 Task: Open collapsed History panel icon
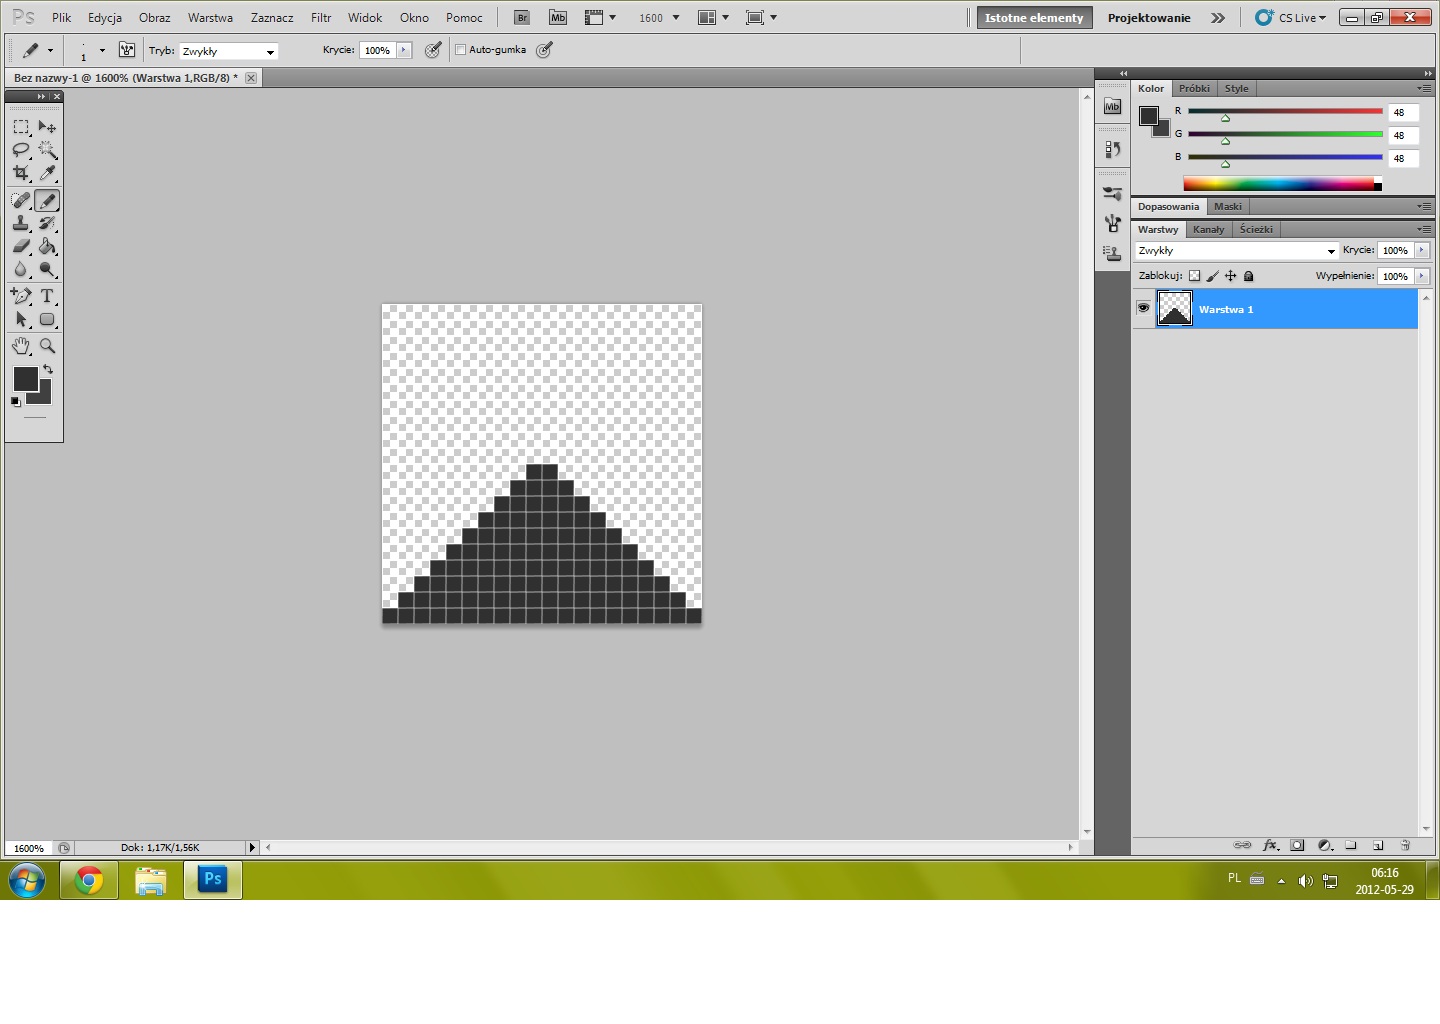click(1112, 150)
